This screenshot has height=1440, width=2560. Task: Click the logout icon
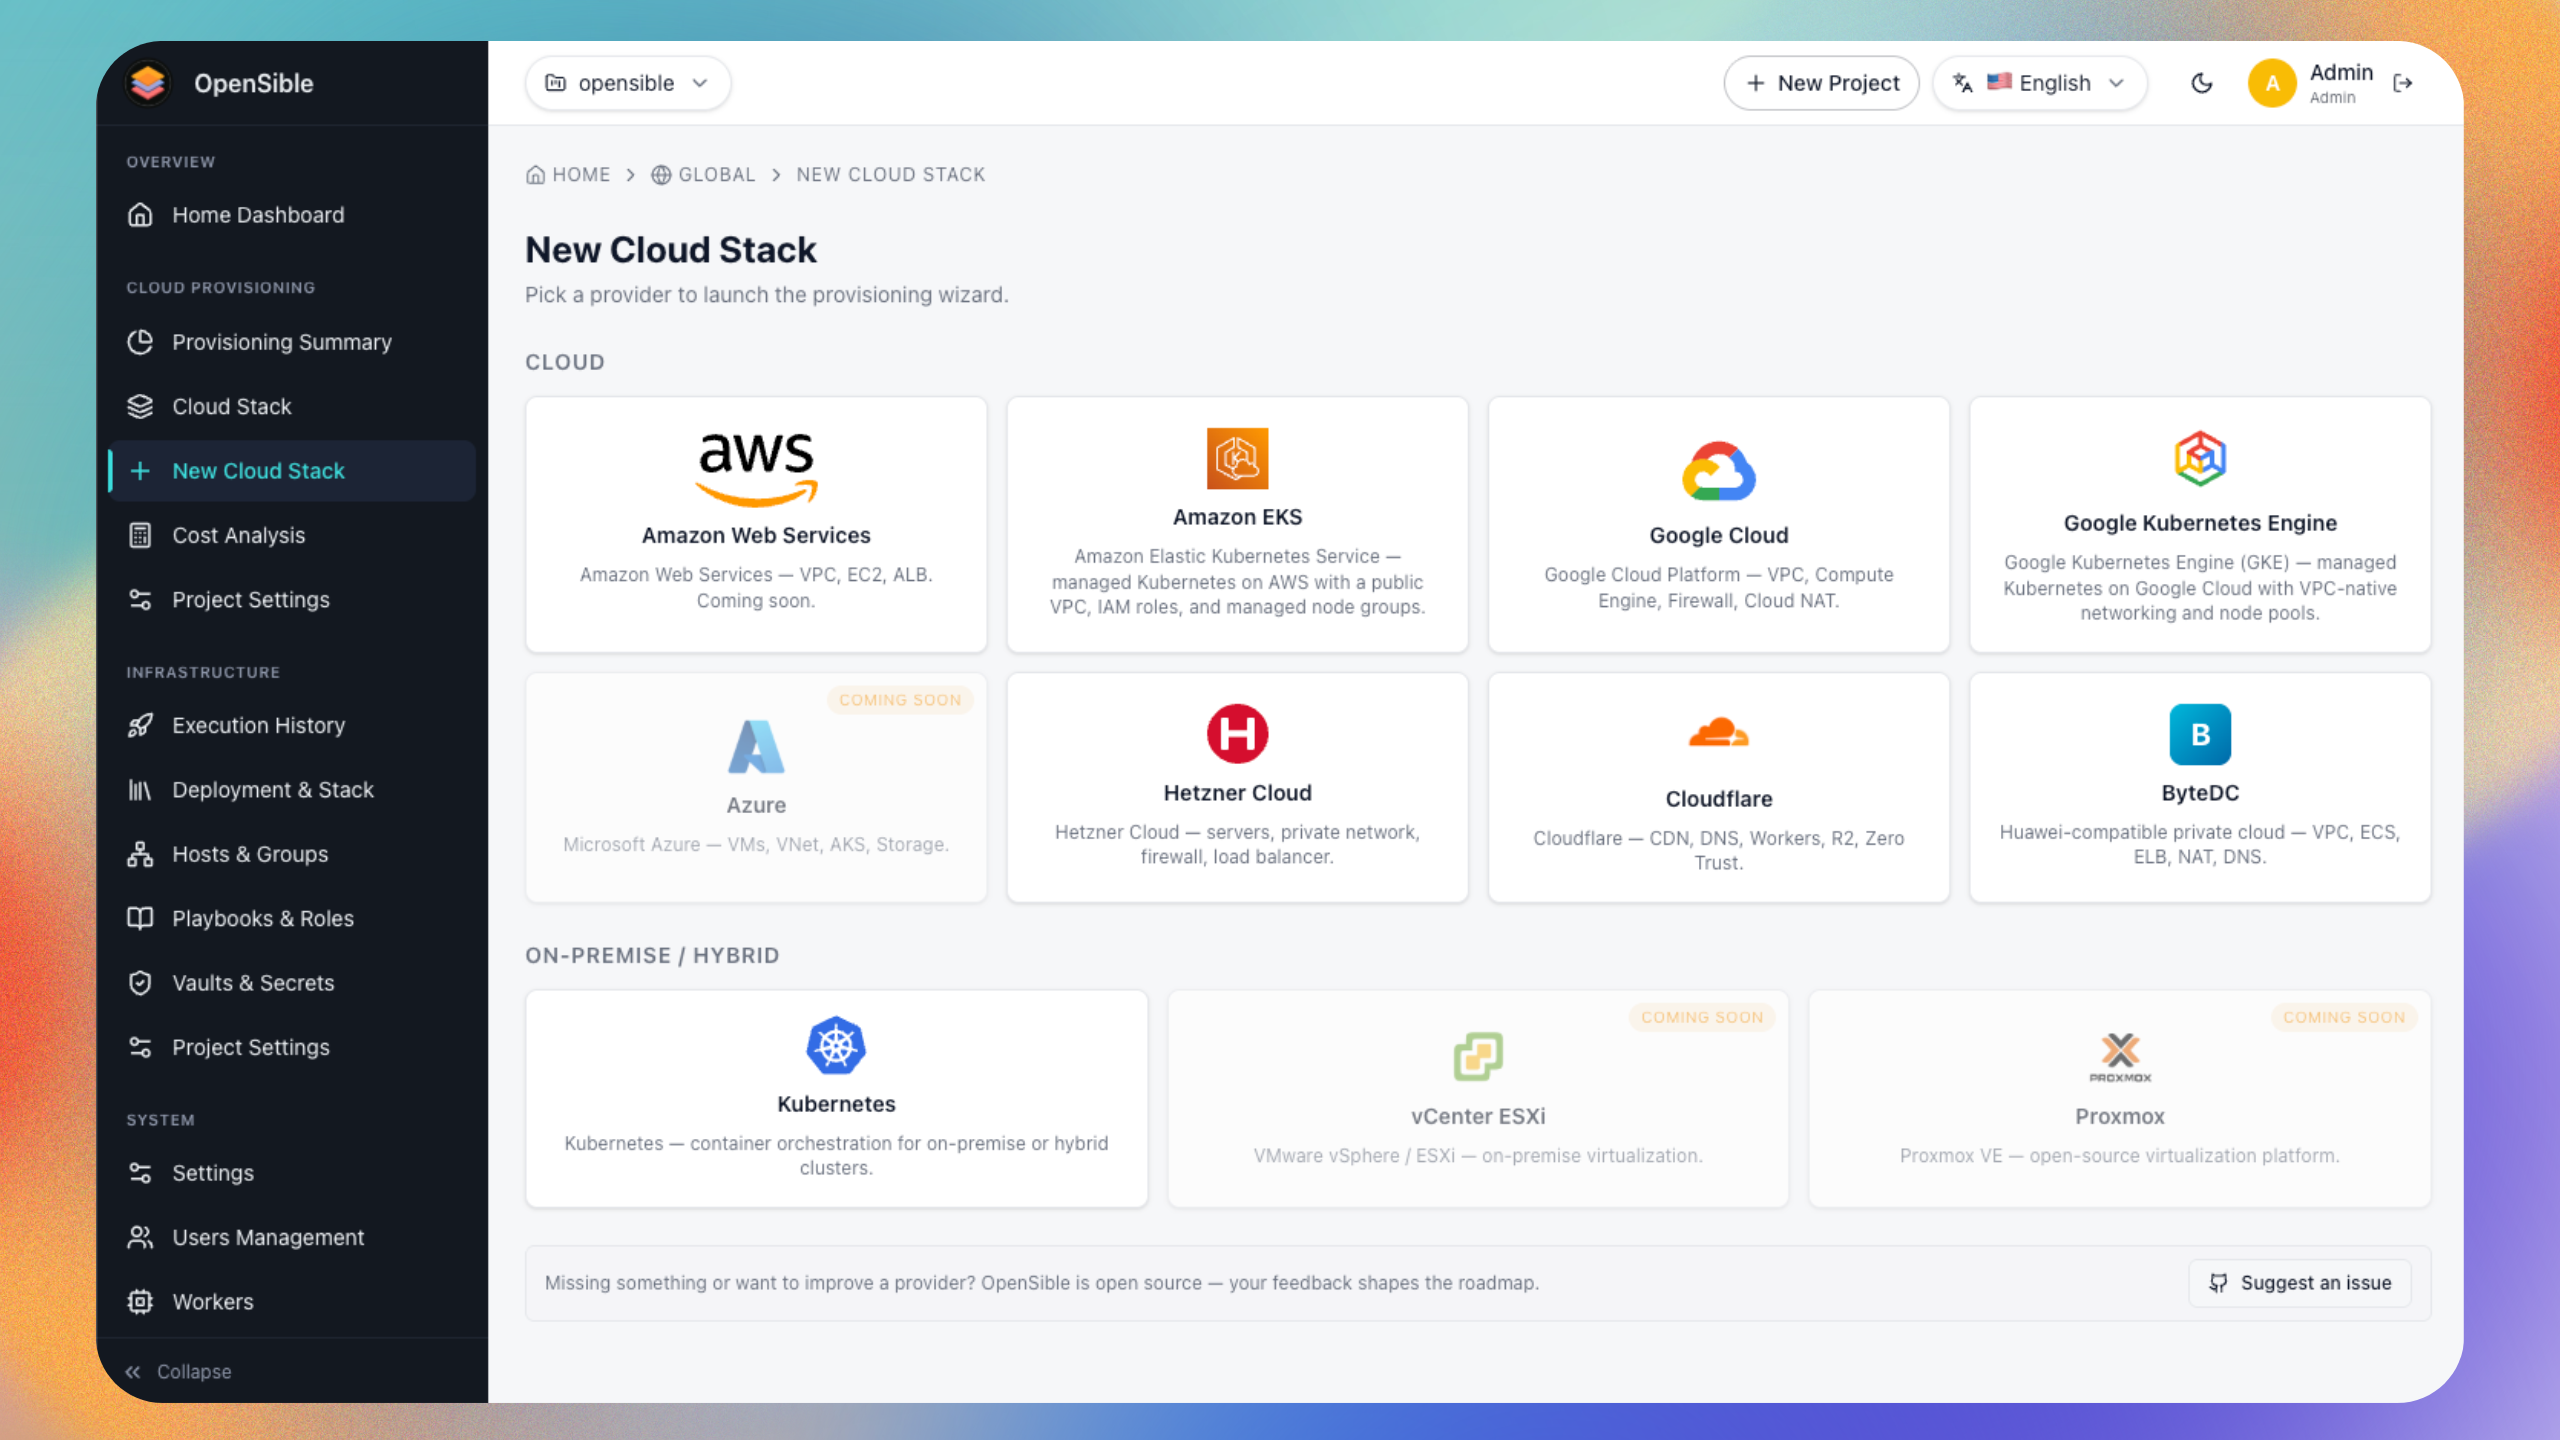click(2404, 83)
